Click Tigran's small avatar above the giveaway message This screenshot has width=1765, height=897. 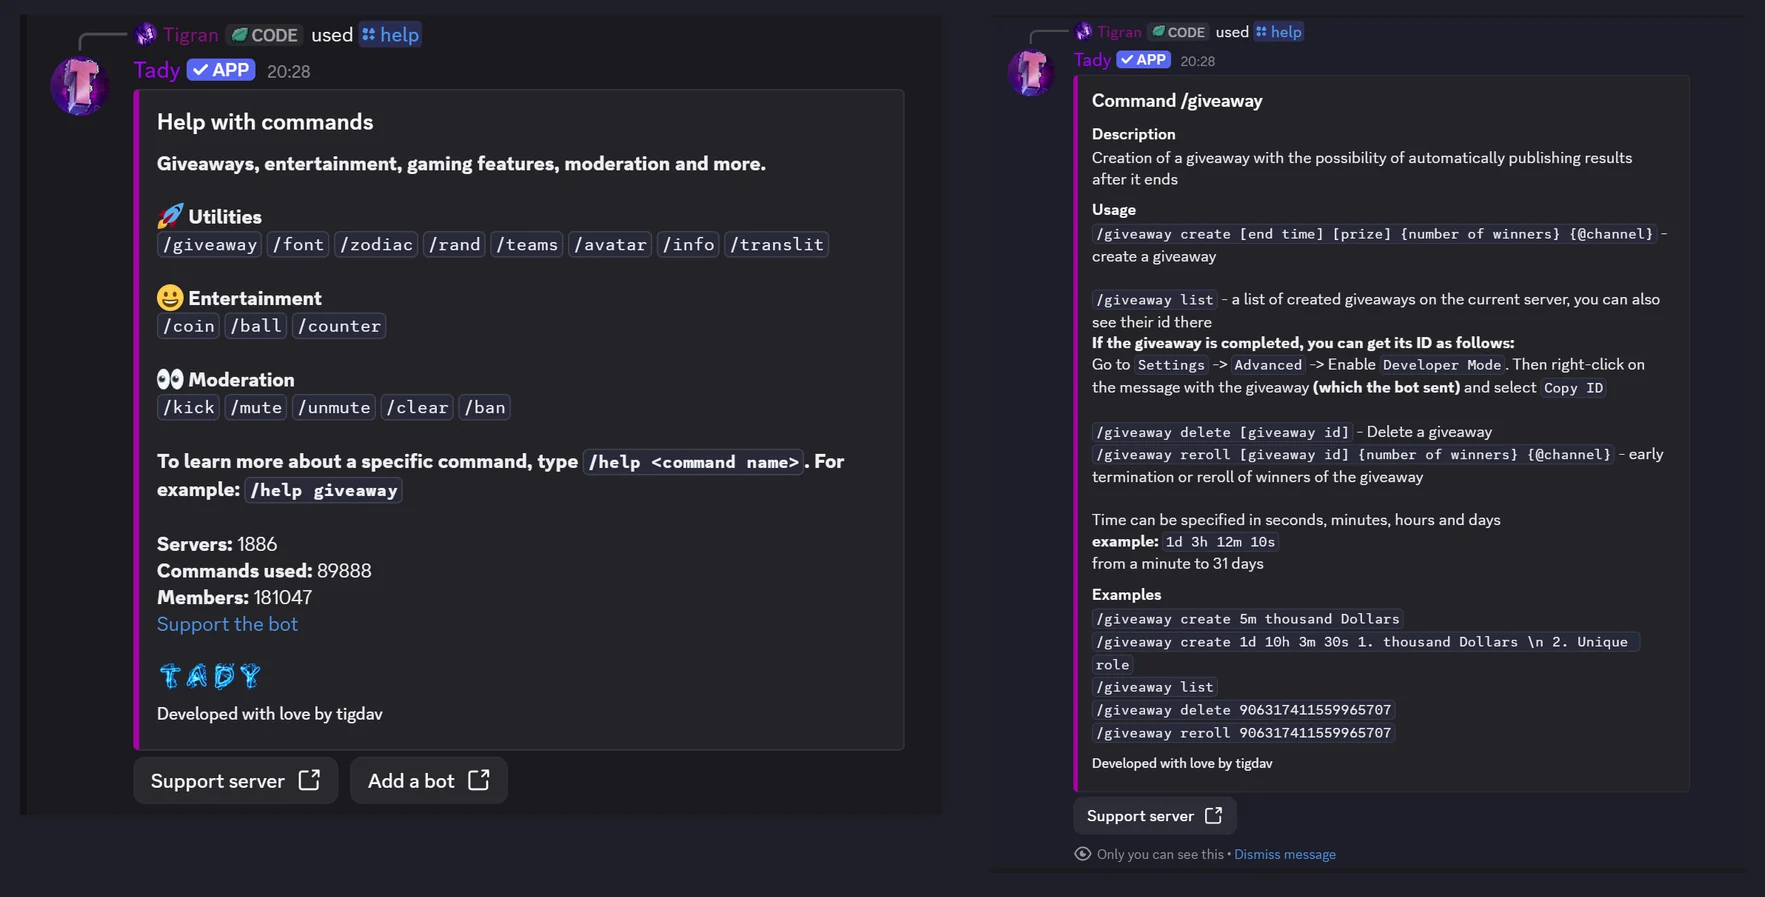1083,32
